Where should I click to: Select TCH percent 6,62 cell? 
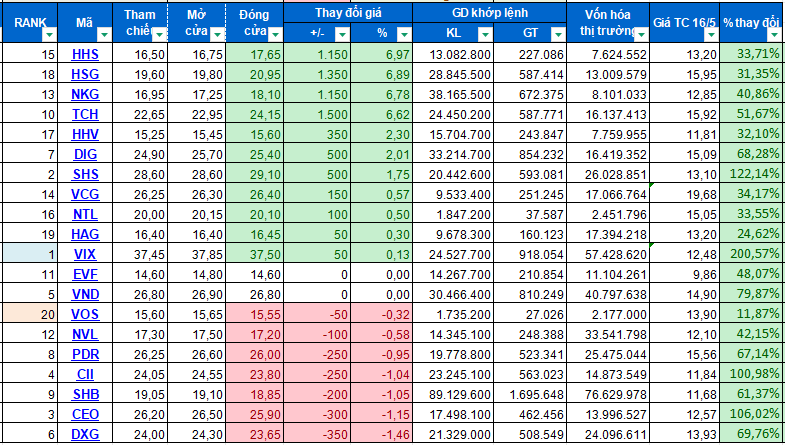(x=381, y=114)
